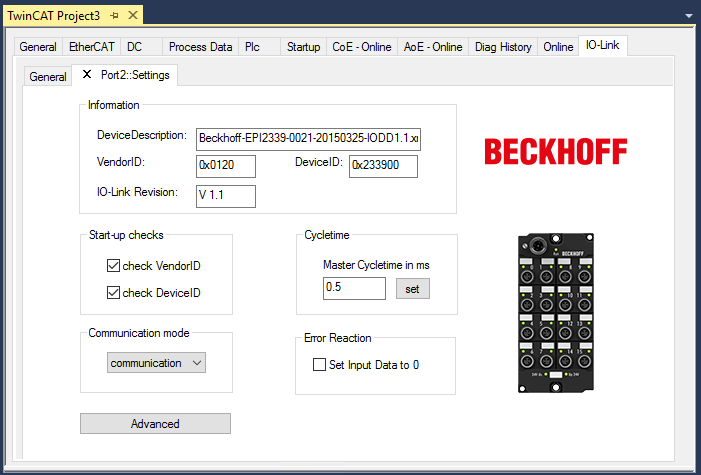
Task: Click the DeviceID field showing 0x233900
Action: 383,166
